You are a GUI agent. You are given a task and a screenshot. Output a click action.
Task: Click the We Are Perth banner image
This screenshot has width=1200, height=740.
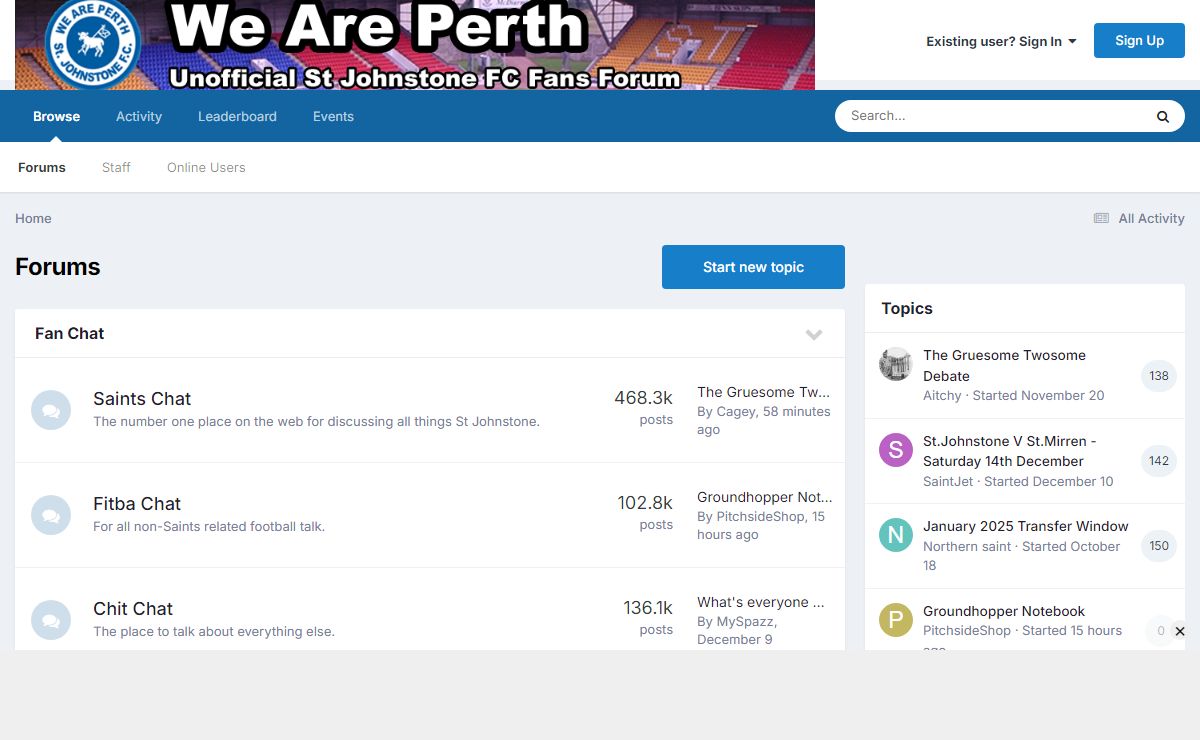pos(415,44)
